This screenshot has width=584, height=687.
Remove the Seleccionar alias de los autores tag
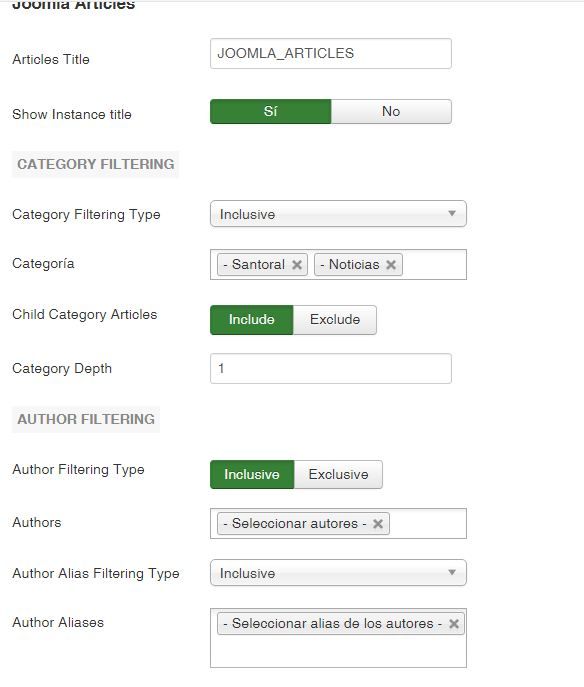click(453, 623)
